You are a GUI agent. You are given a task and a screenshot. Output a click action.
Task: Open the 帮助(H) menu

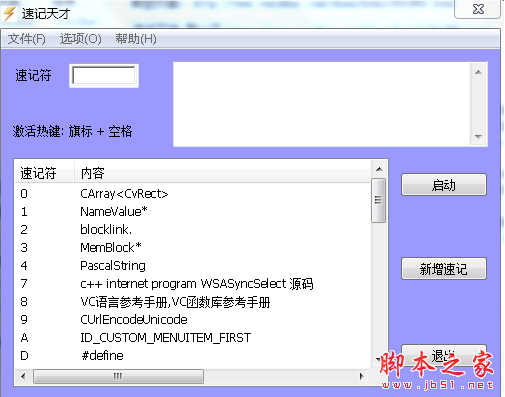pos(136,39)
